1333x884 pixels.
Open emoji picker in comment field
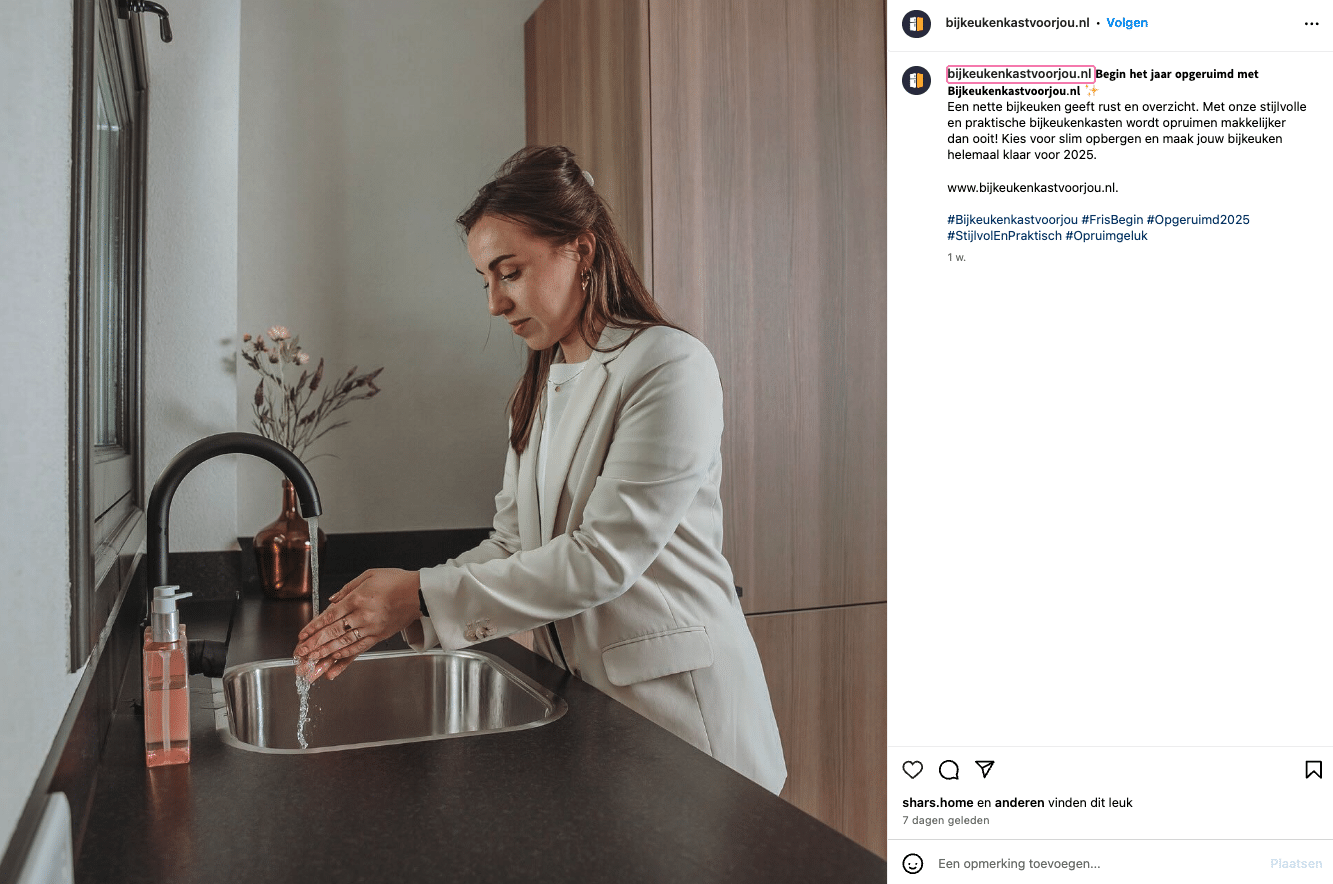click(912, 863)
